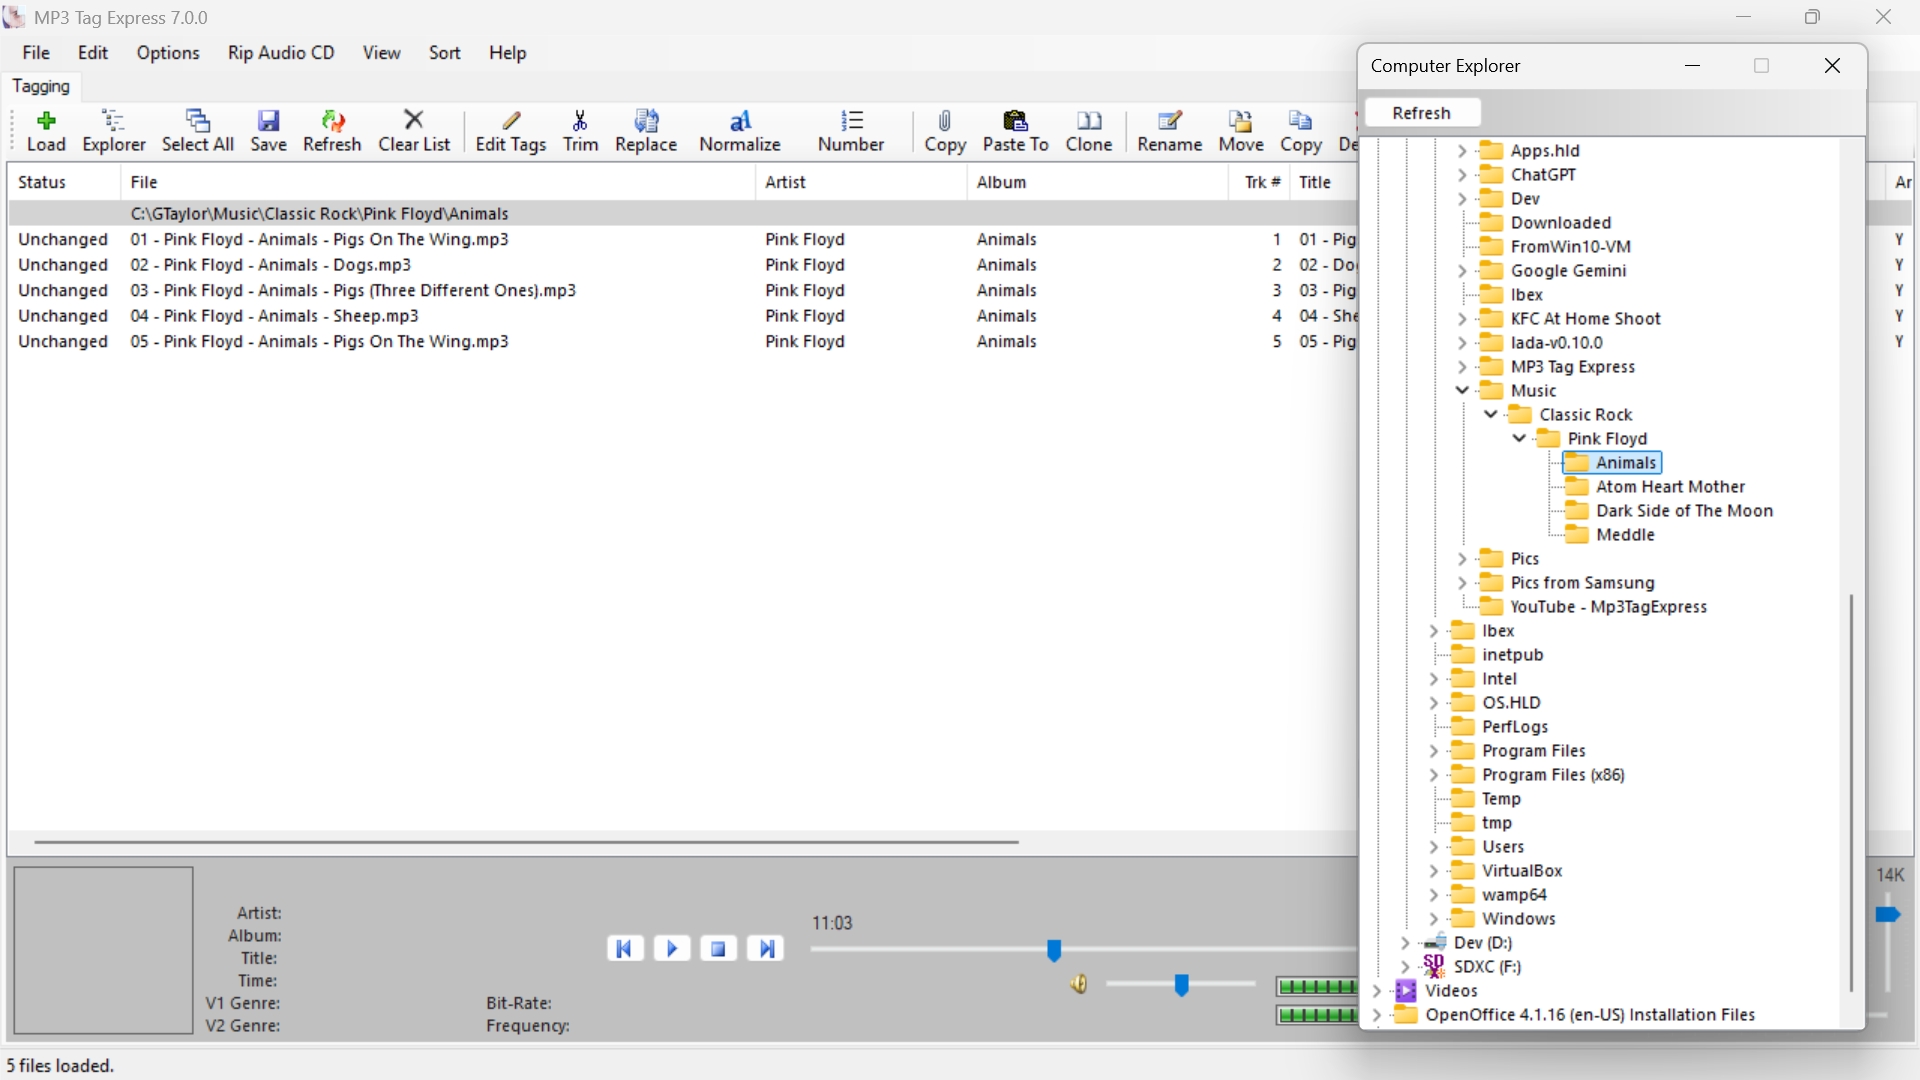Click the blue slider below 14K
Image resolution: width=1920 pixels, height=1080 pixels.
[1887, 914]
